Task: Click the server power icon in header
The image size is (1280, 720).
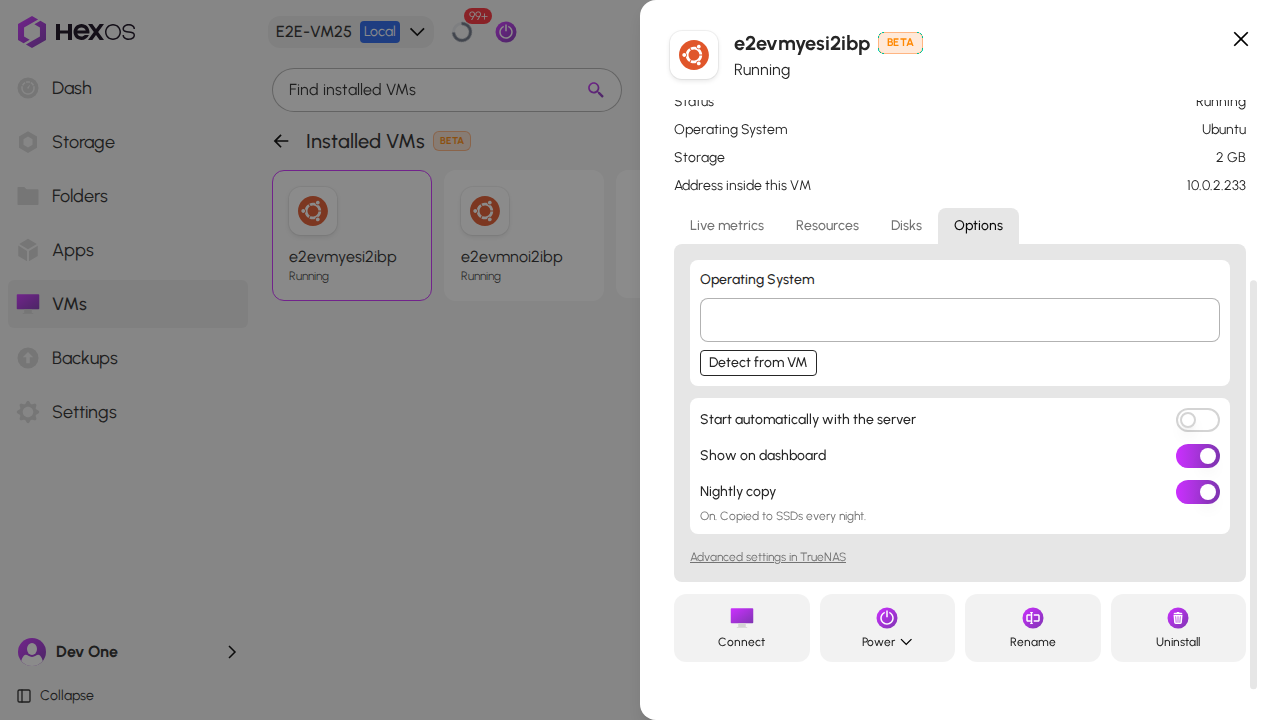Action: point(506,32)
